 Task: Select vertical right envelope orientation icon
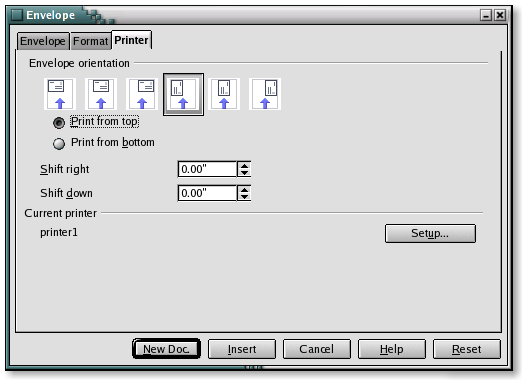click(x=265, y=94)
